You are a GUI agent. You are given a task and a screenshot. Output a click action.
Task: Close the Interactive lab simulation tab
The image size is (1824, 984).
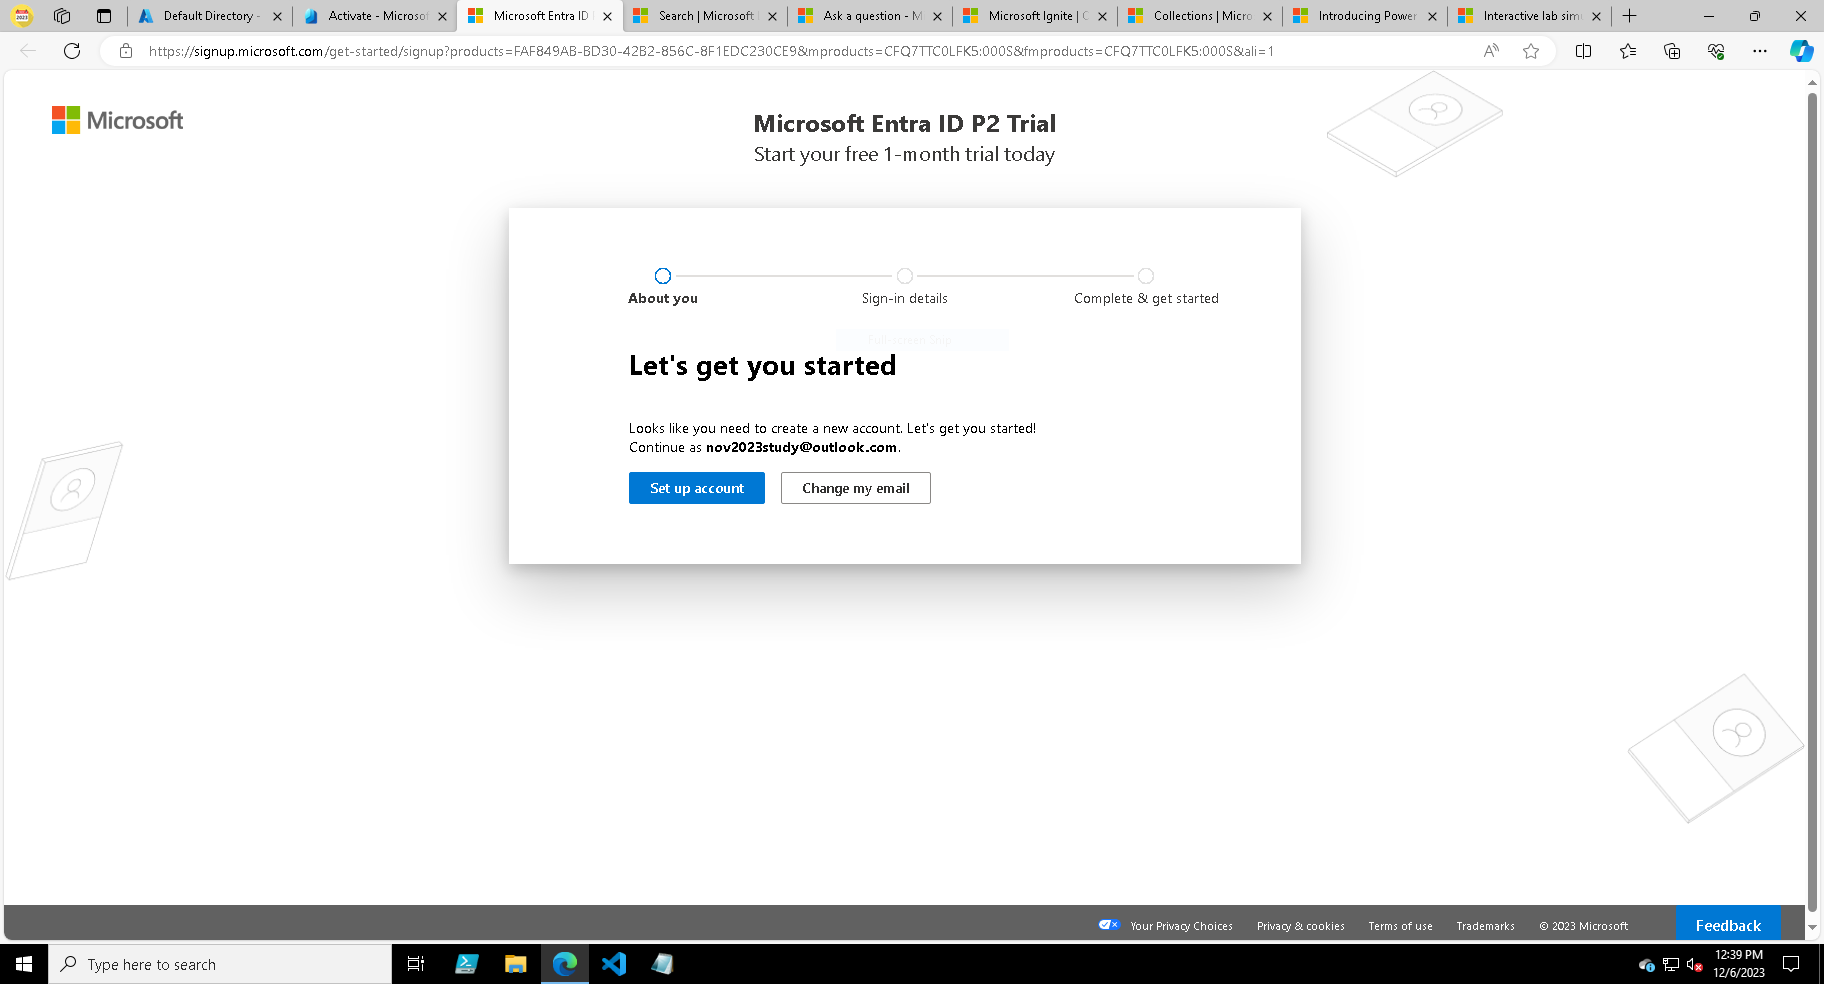pos(1596,16)
